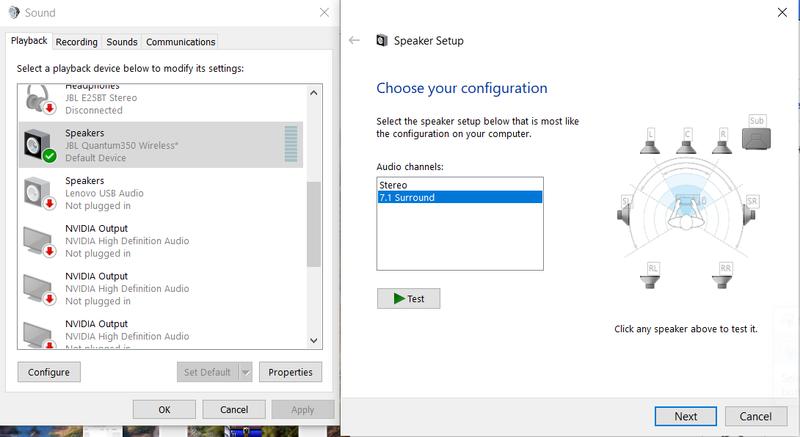Click the Sound window title speaker icon
Screen dimensions: 800x437
coord(14,12)
